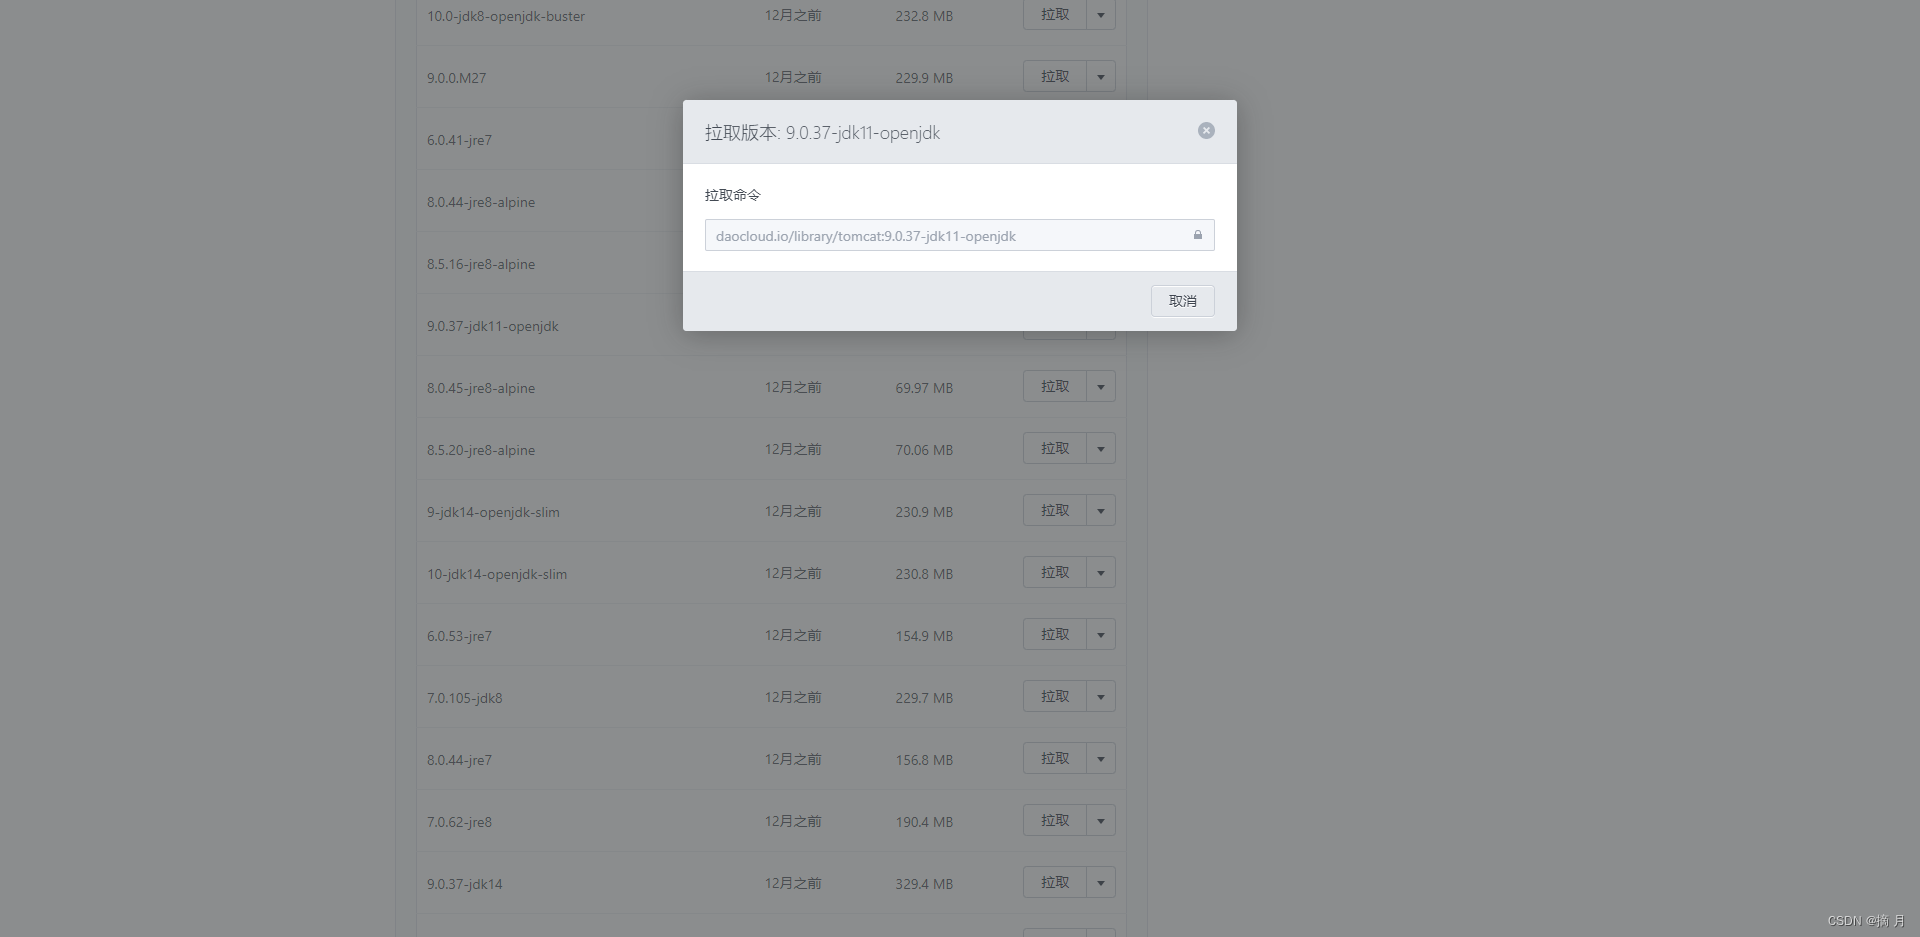
Task: Pull version 8.0.44-jre7
Action: click(x=1054, y=759)
